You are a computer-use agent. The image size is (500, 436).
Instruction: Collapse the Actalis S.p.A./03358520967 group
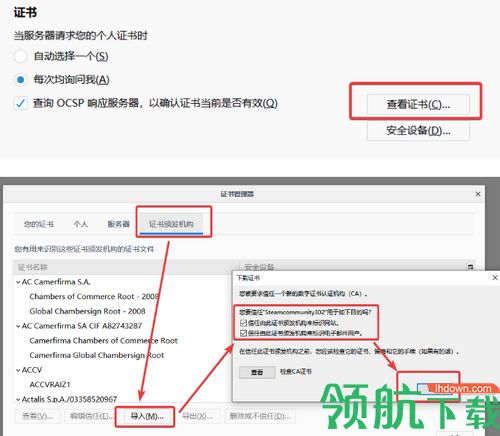click(x=18, y=399)
